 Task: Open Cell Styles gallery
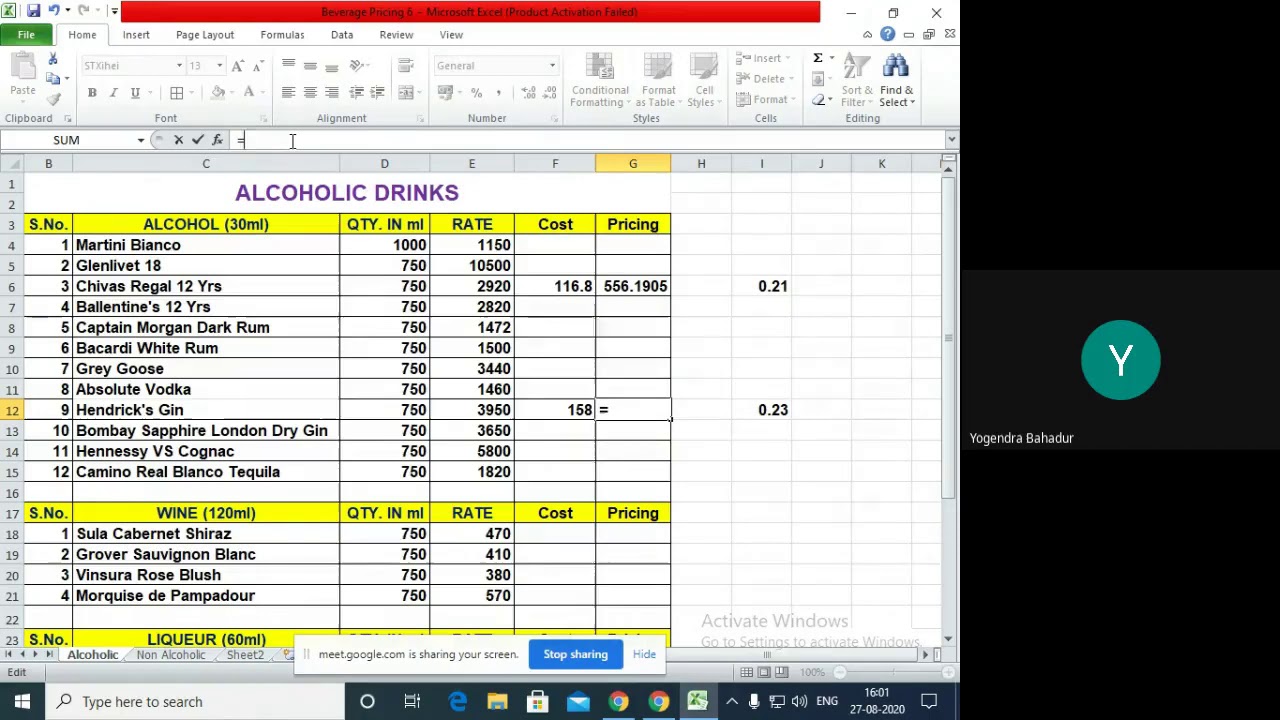tap(704, 80)
